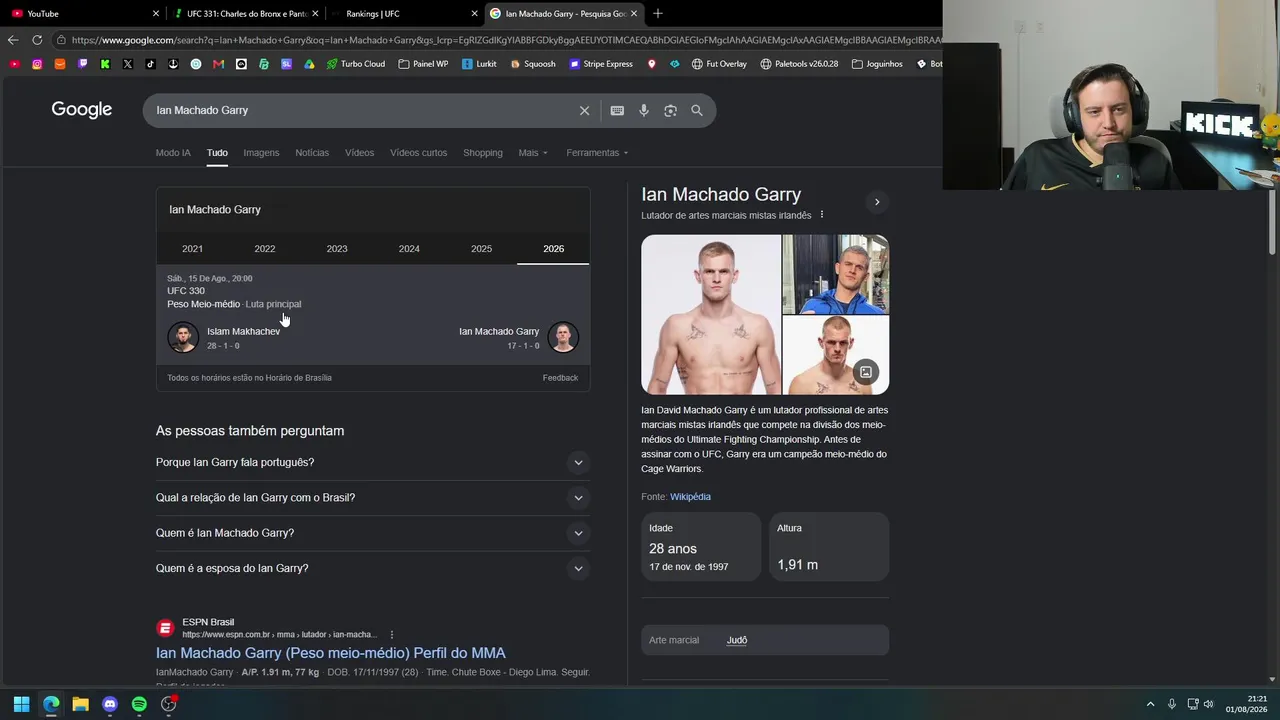The image size is (1280, 720).
Task: Click the page vertical scrollbar
Action: (x=1273, y=224)
